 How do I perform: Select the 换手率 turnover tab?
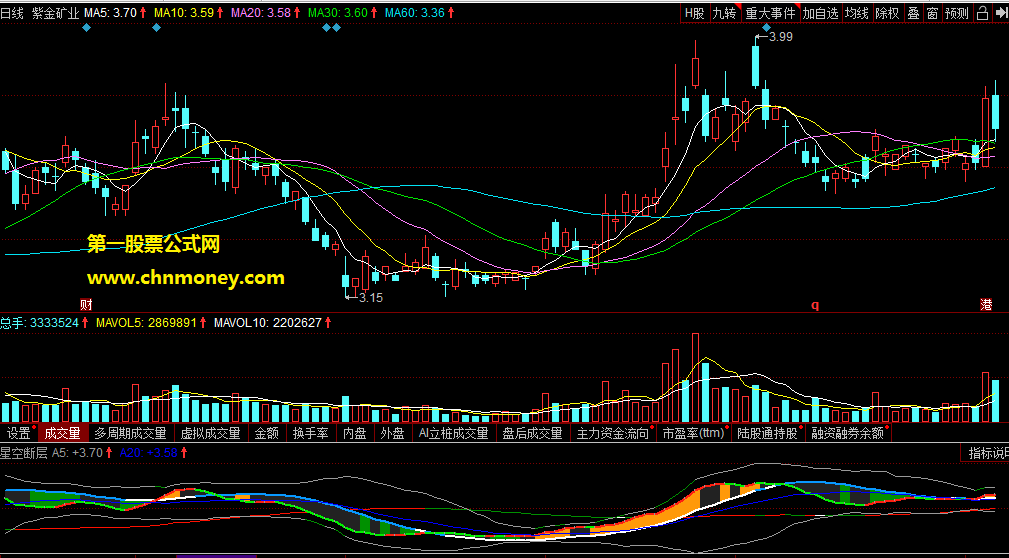[310, 434]
